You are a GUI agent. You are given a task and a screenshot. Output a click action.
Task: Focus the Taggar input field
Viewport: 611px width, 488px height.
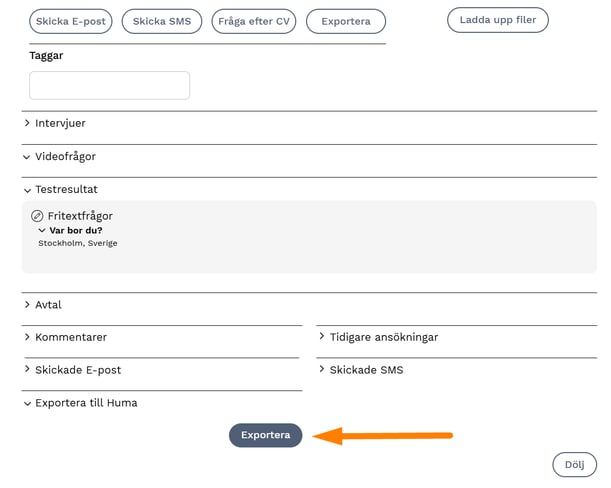click(x=109, y=85)
